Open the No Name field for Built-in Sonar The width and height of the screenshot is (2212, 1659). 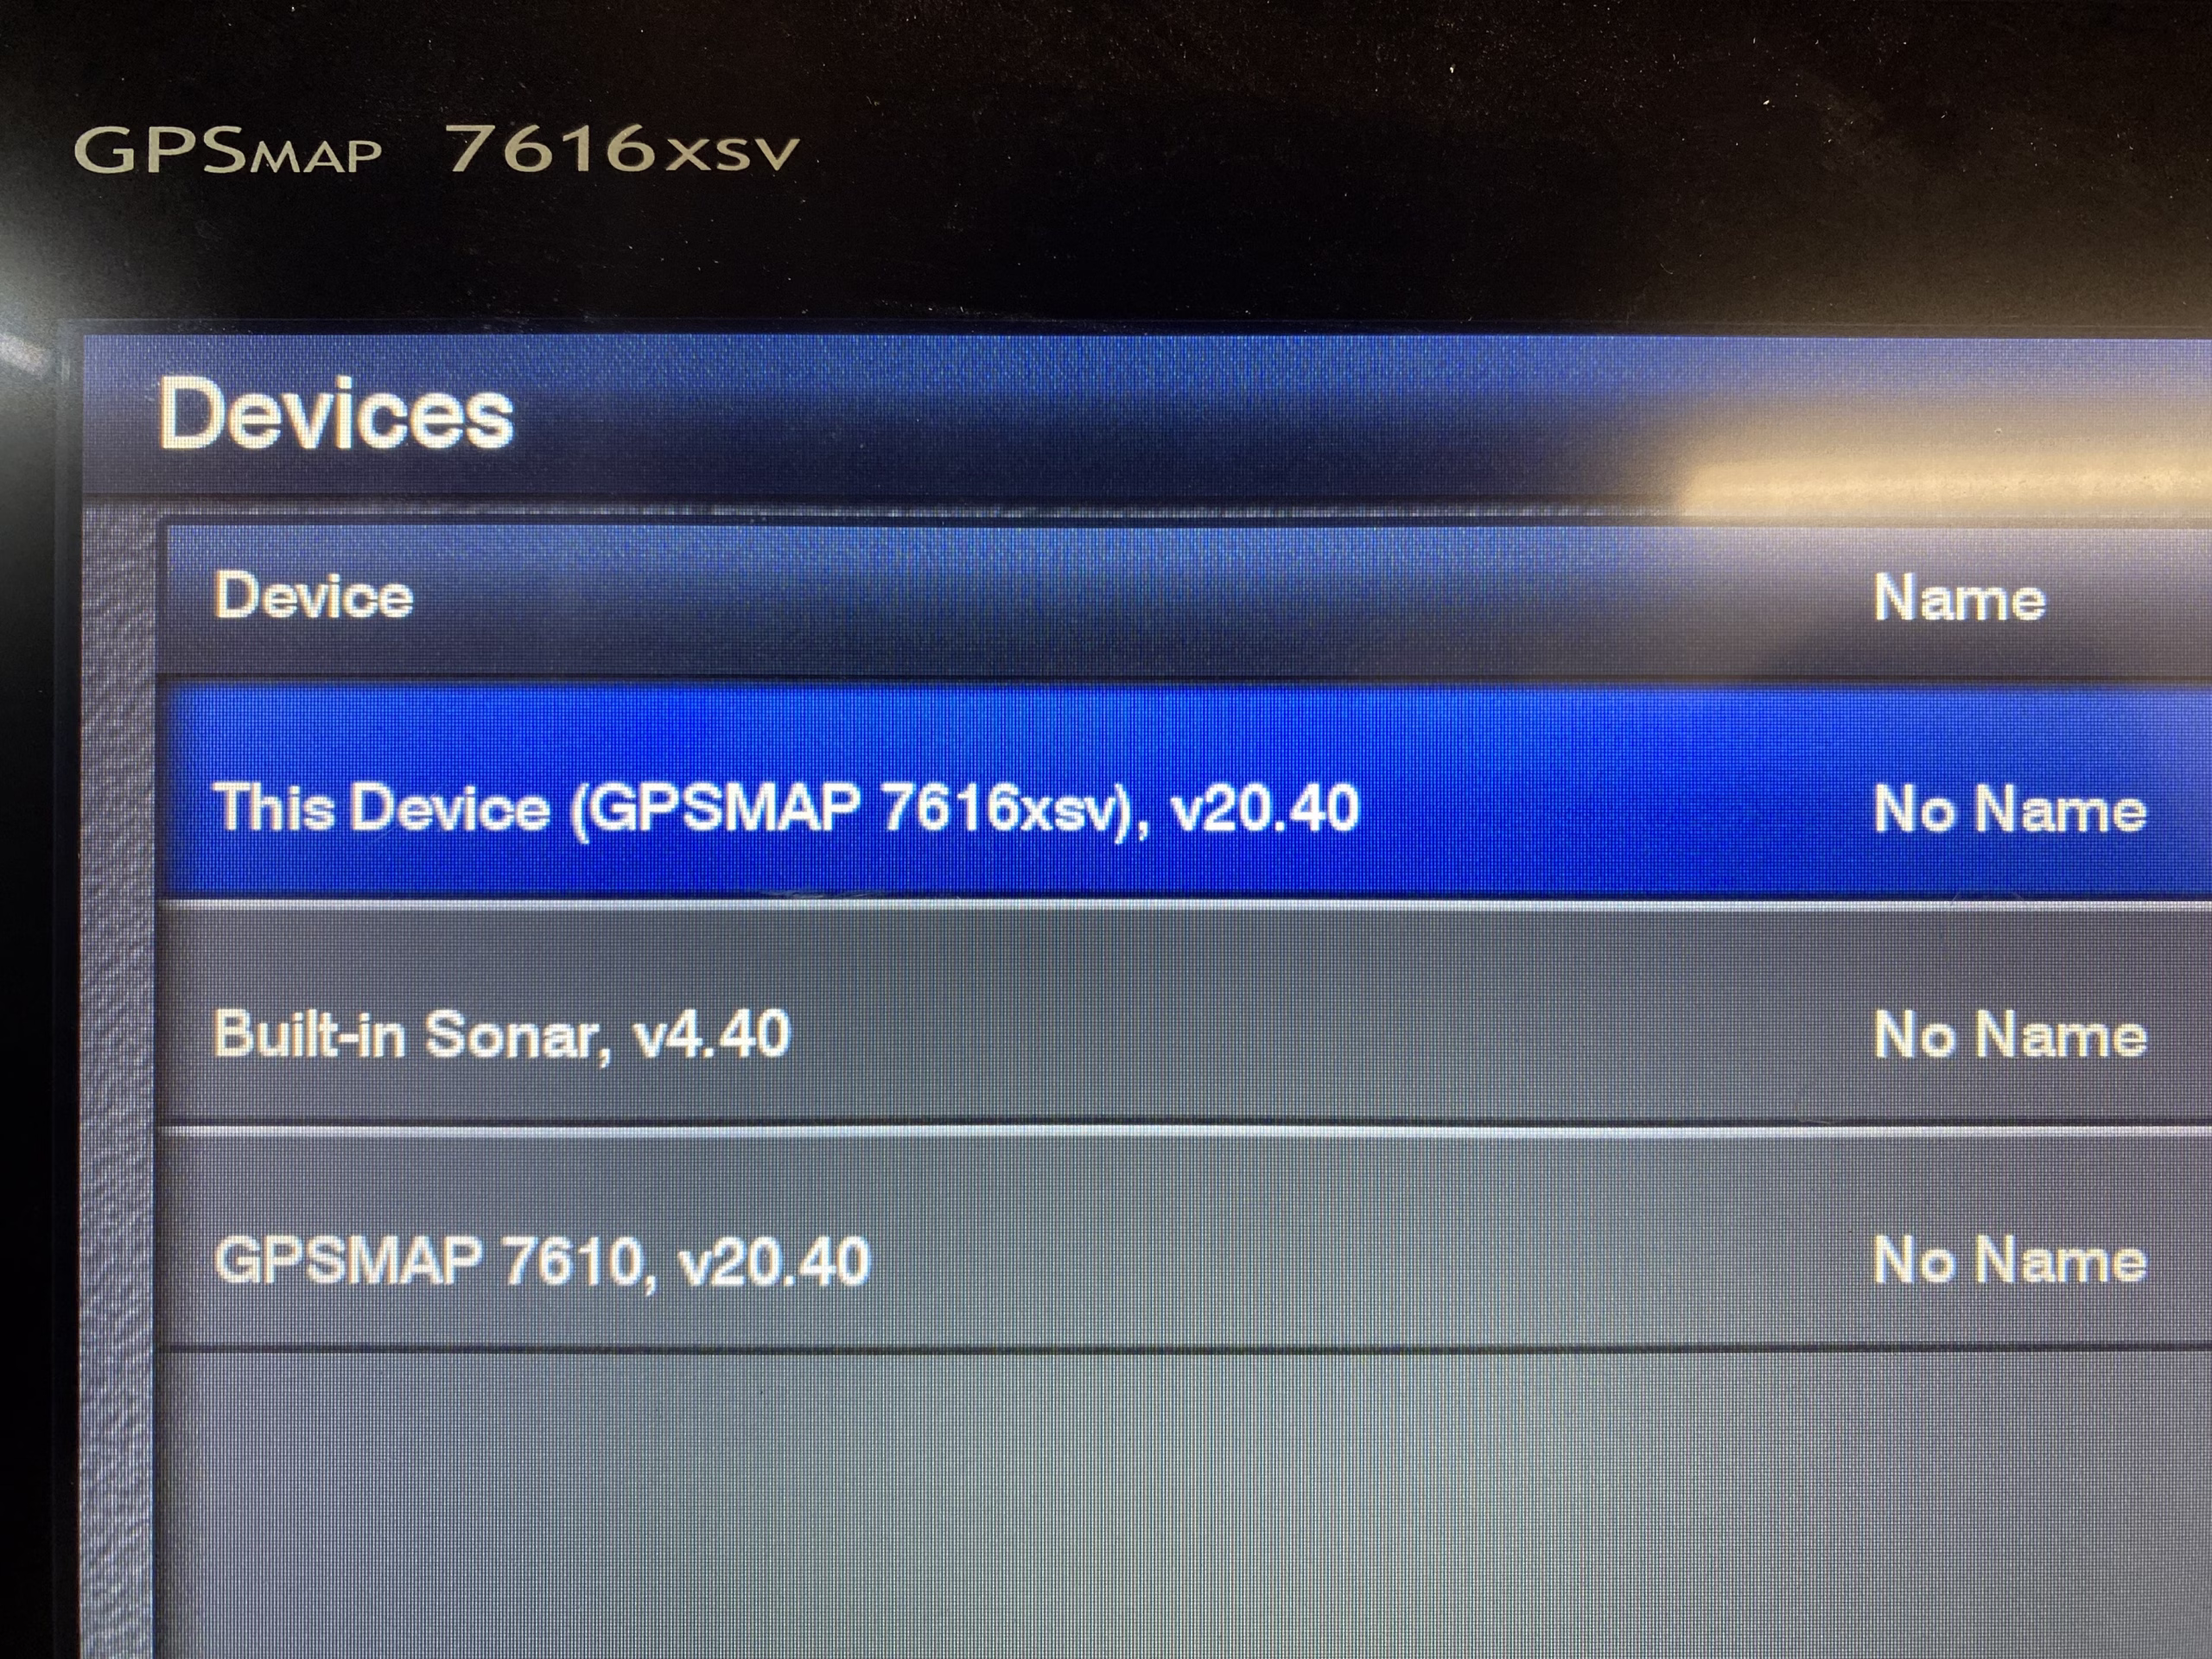(x=2009, y=1034)
